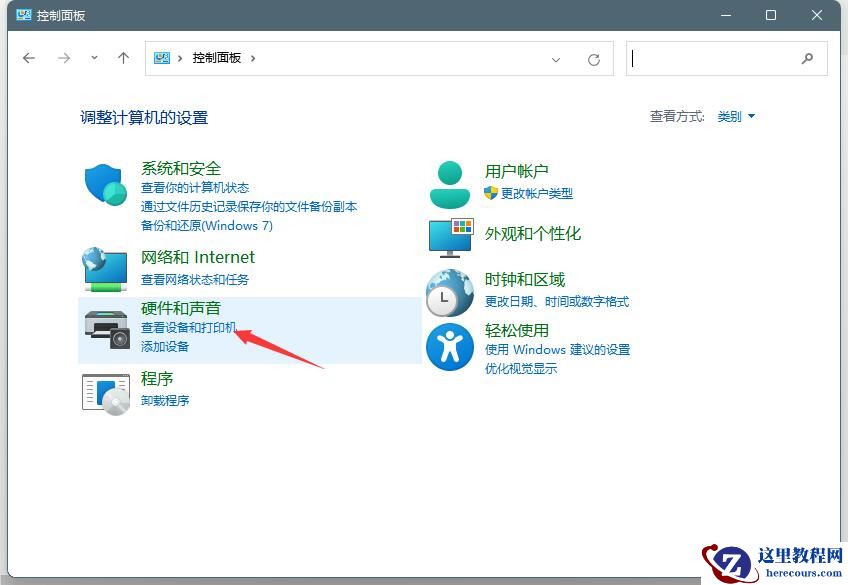Open 程序 by clicking its icon

point(104,393)
